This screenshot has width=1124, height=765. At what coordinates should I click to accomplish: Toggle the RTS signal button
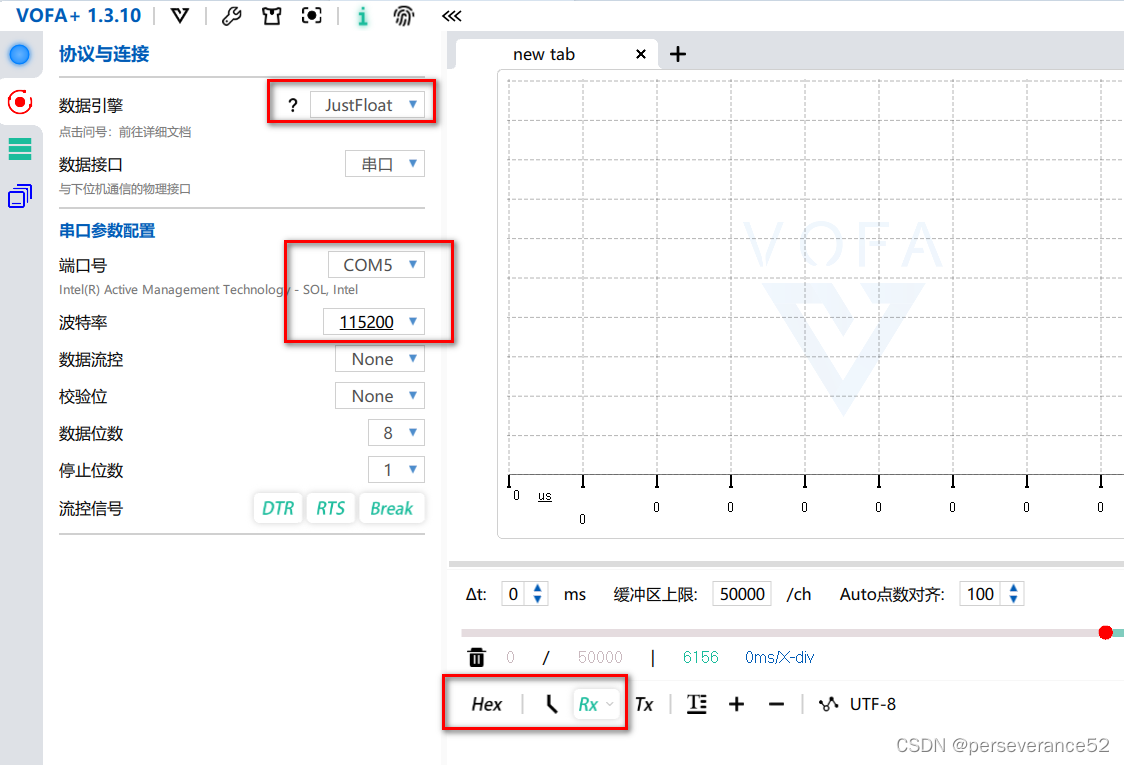coord(331,508)
